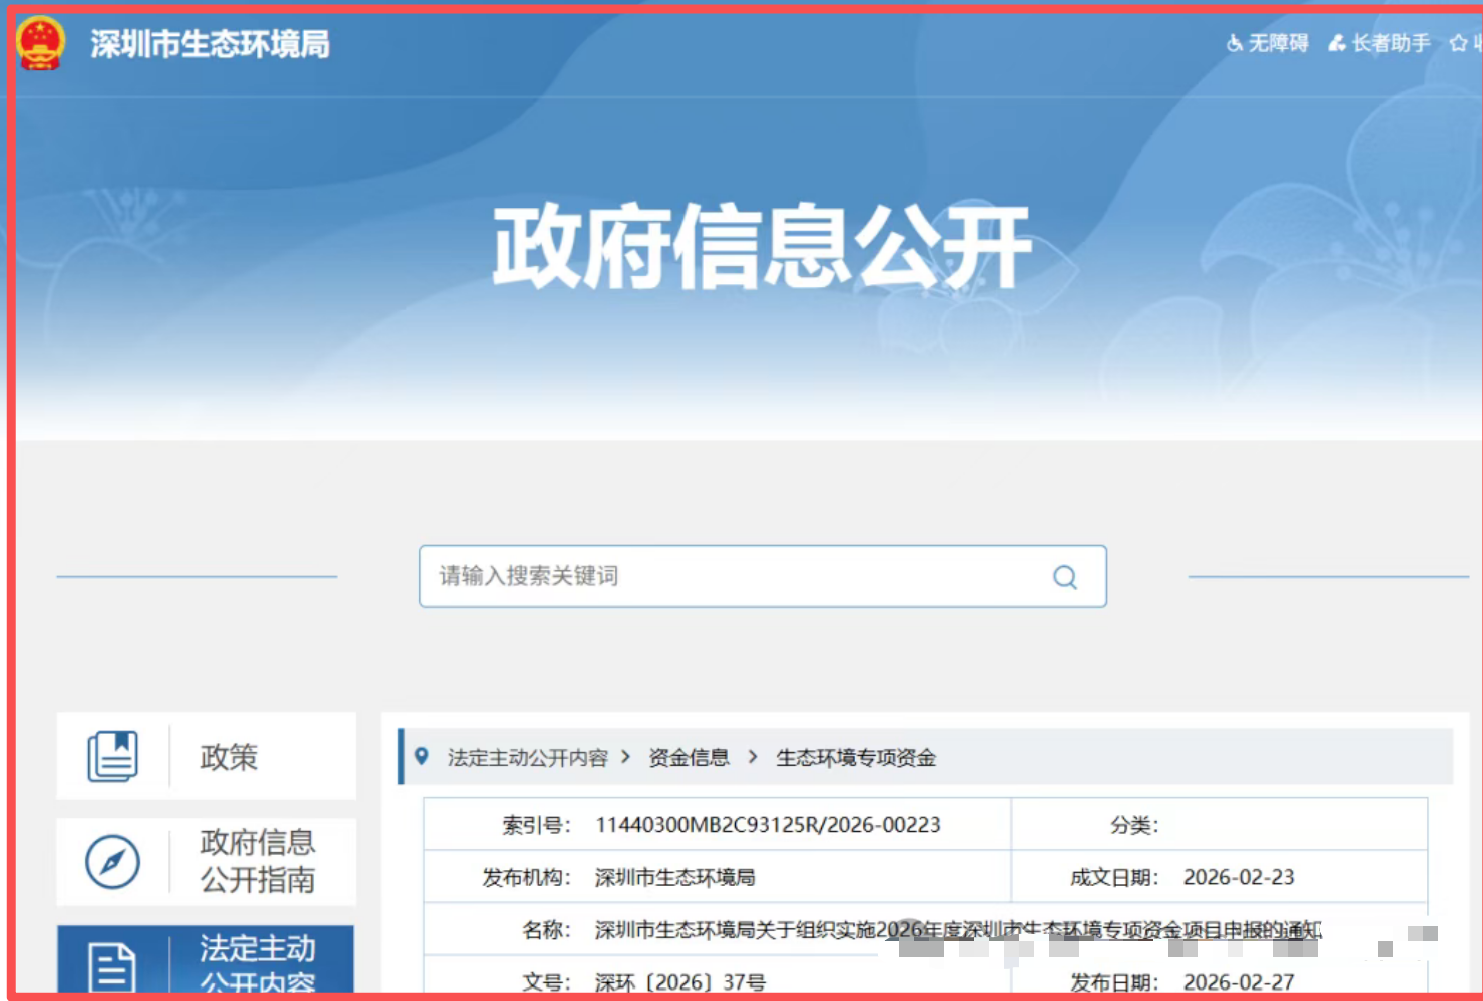Click the star favorite icon in header
The width and height of the screenshot is (1483, 1001).
(x=1459, y=43)
